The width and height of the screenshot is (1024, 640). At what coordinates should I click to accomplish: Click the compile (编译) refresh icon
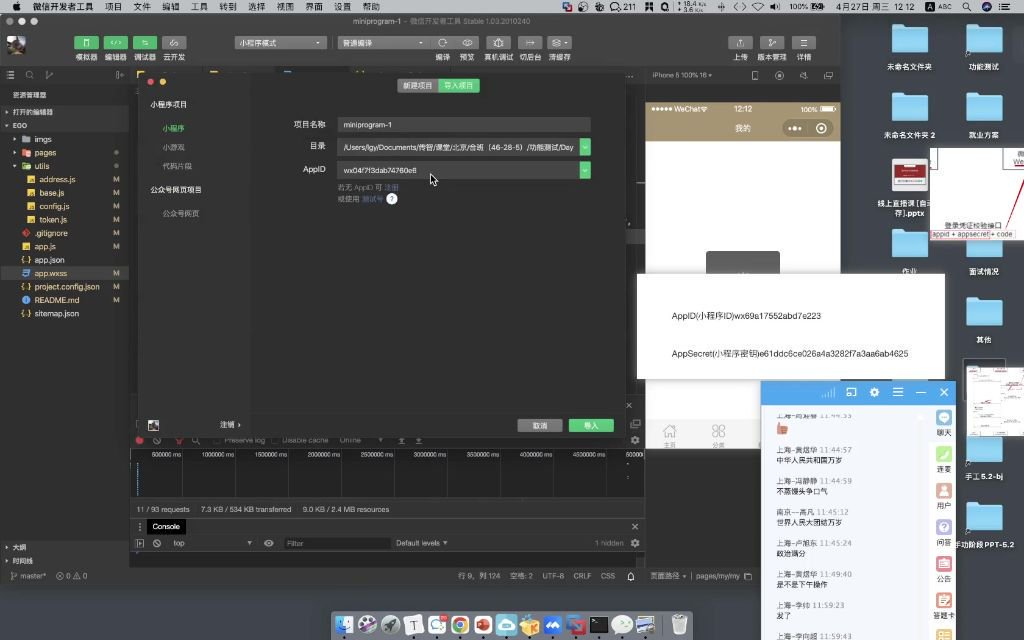point(443,42)
